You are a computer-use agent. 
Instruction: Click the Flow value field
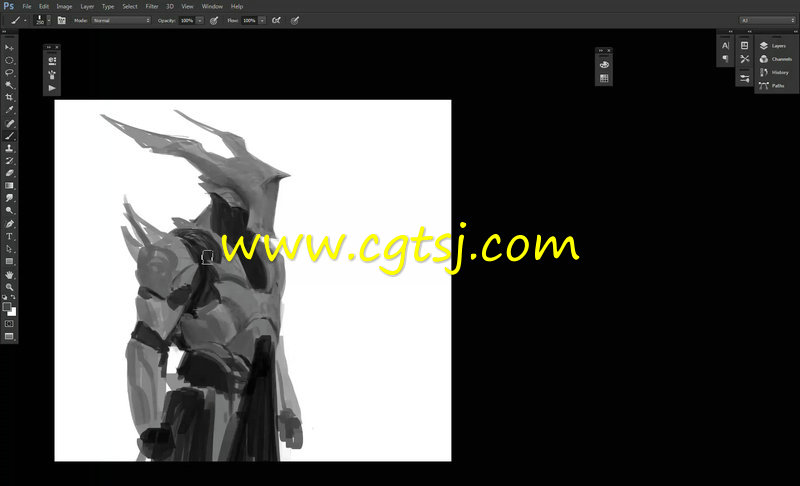(x=249, y=20)
